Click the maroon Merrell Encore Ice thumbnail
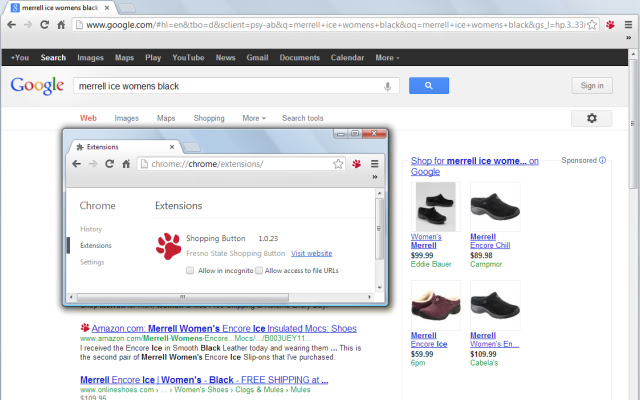 (436, 305)
